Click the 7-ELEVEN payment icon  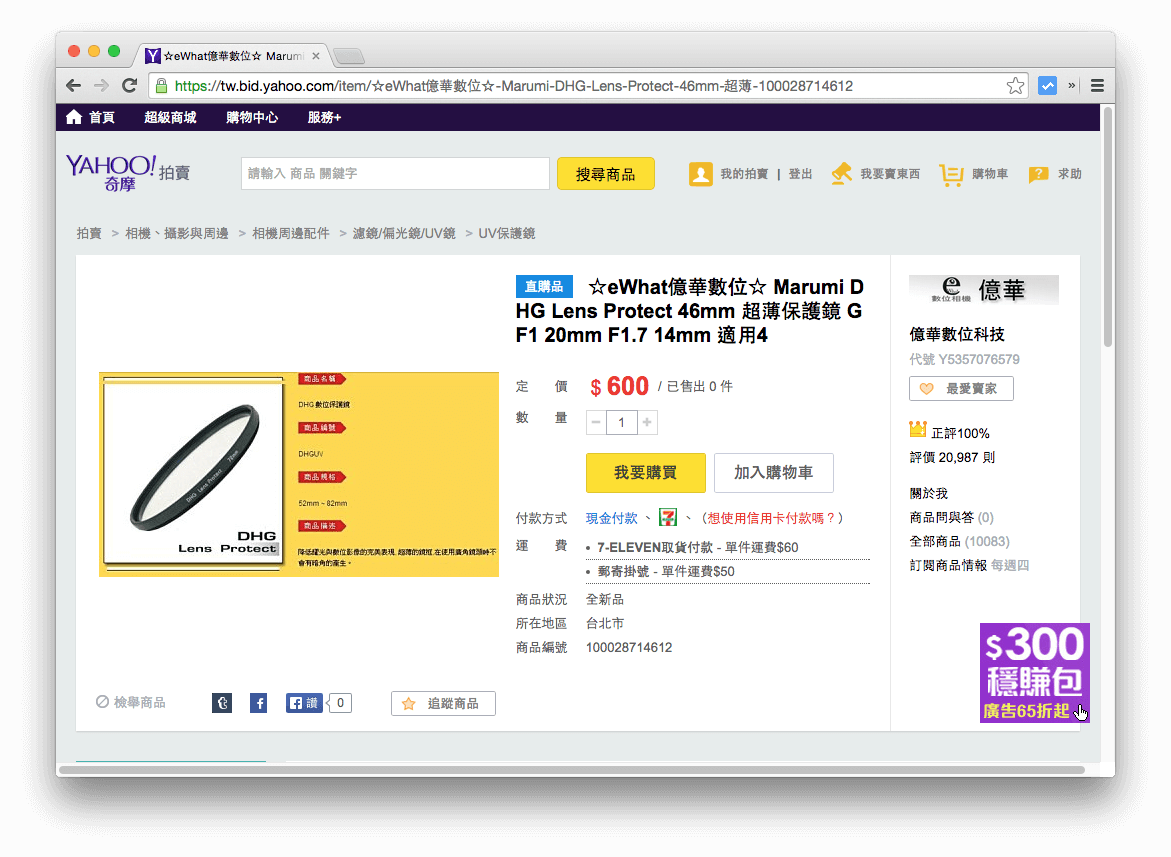coord(668,518)
